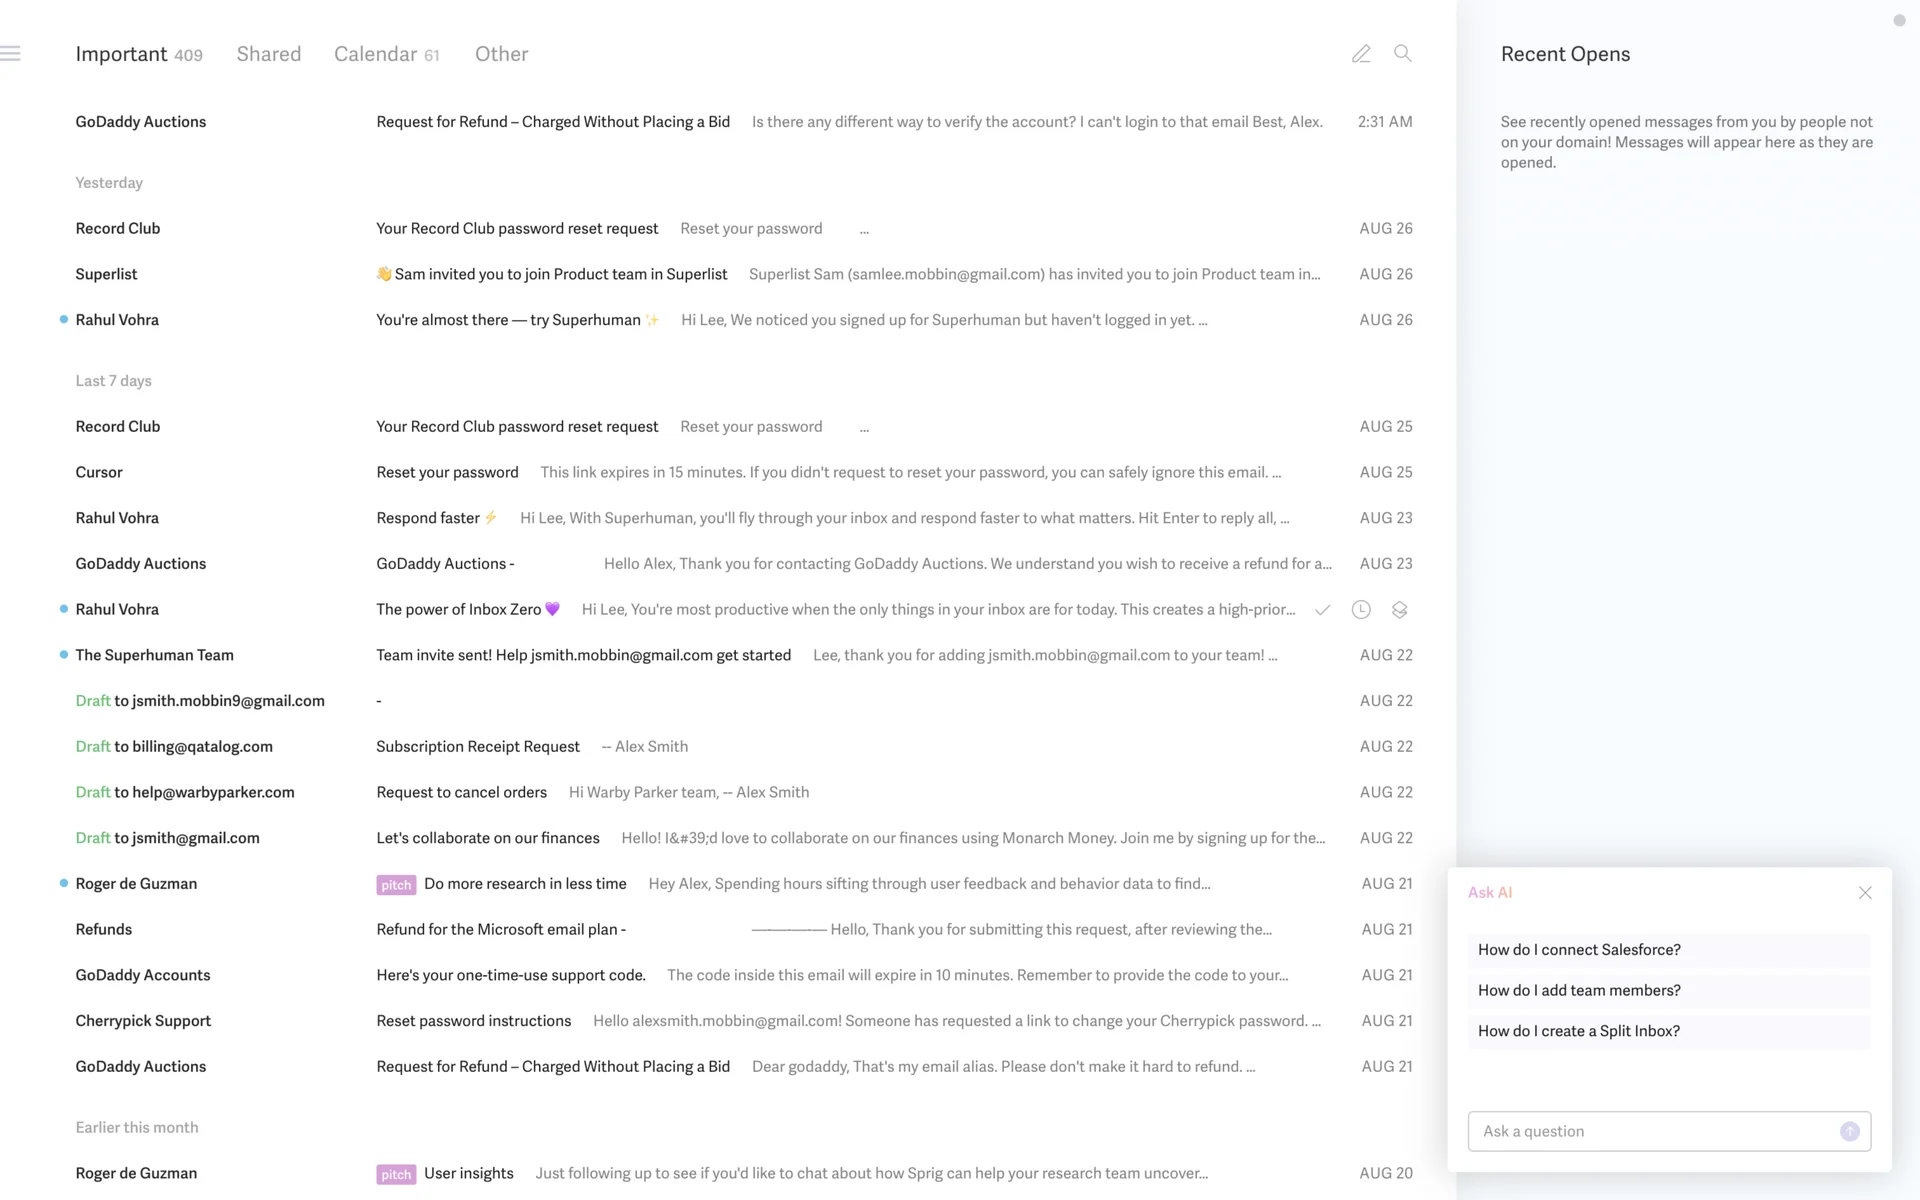
Task: Close the Ask AI panel
Action: tap(1864, 893)
